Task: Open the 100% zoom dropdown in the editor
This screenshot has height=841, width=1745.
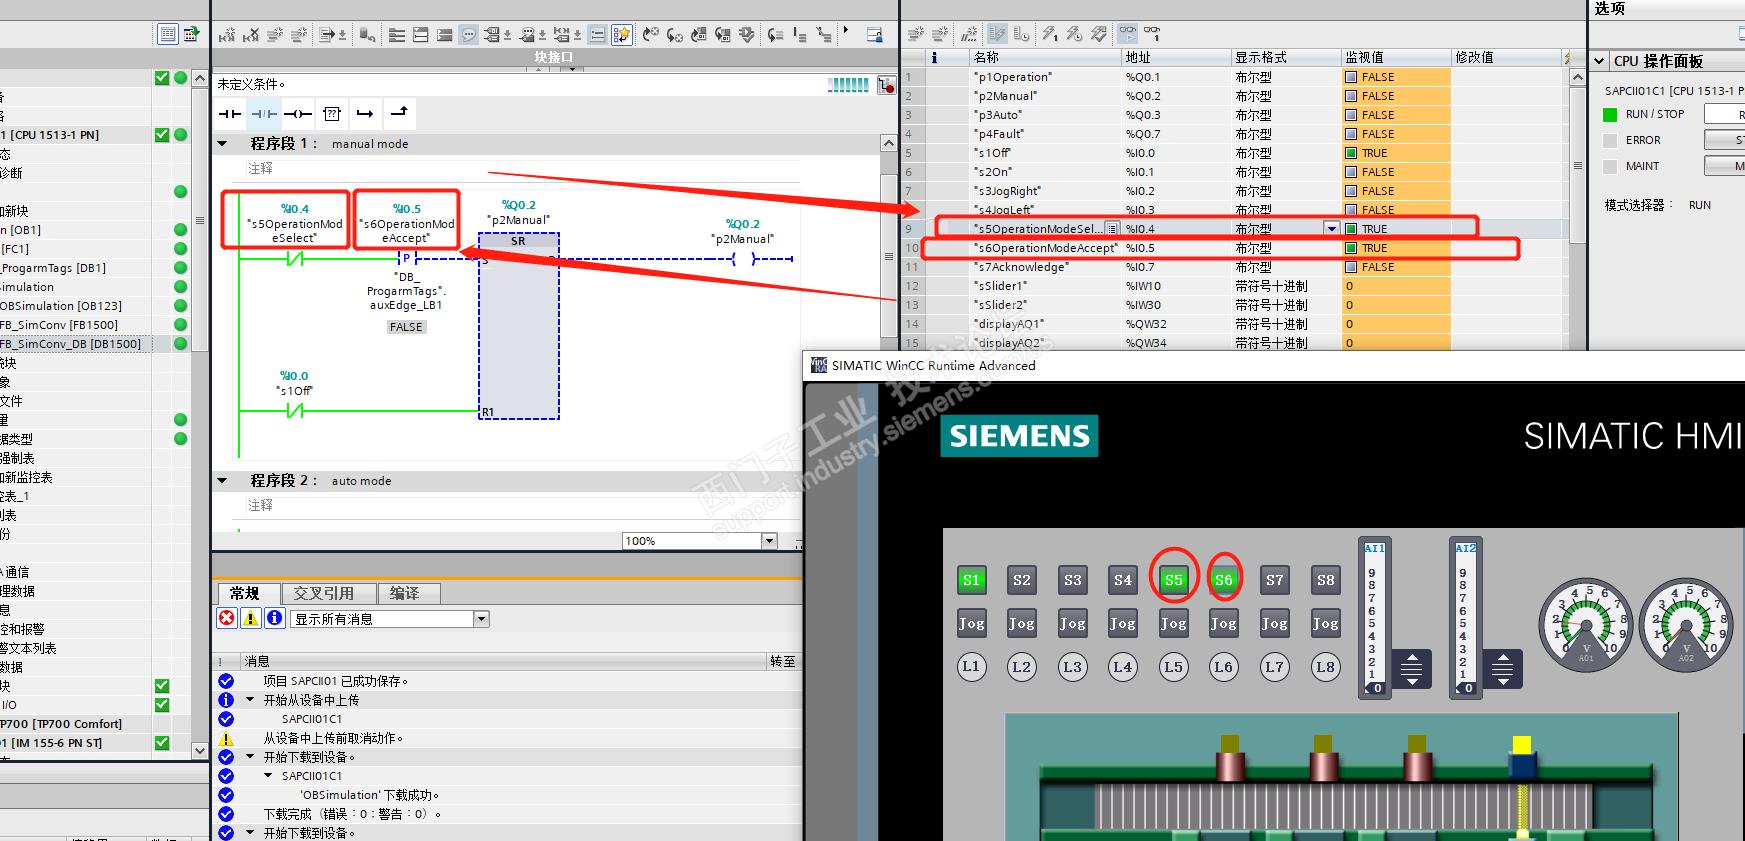Action: tap(769, 541)
